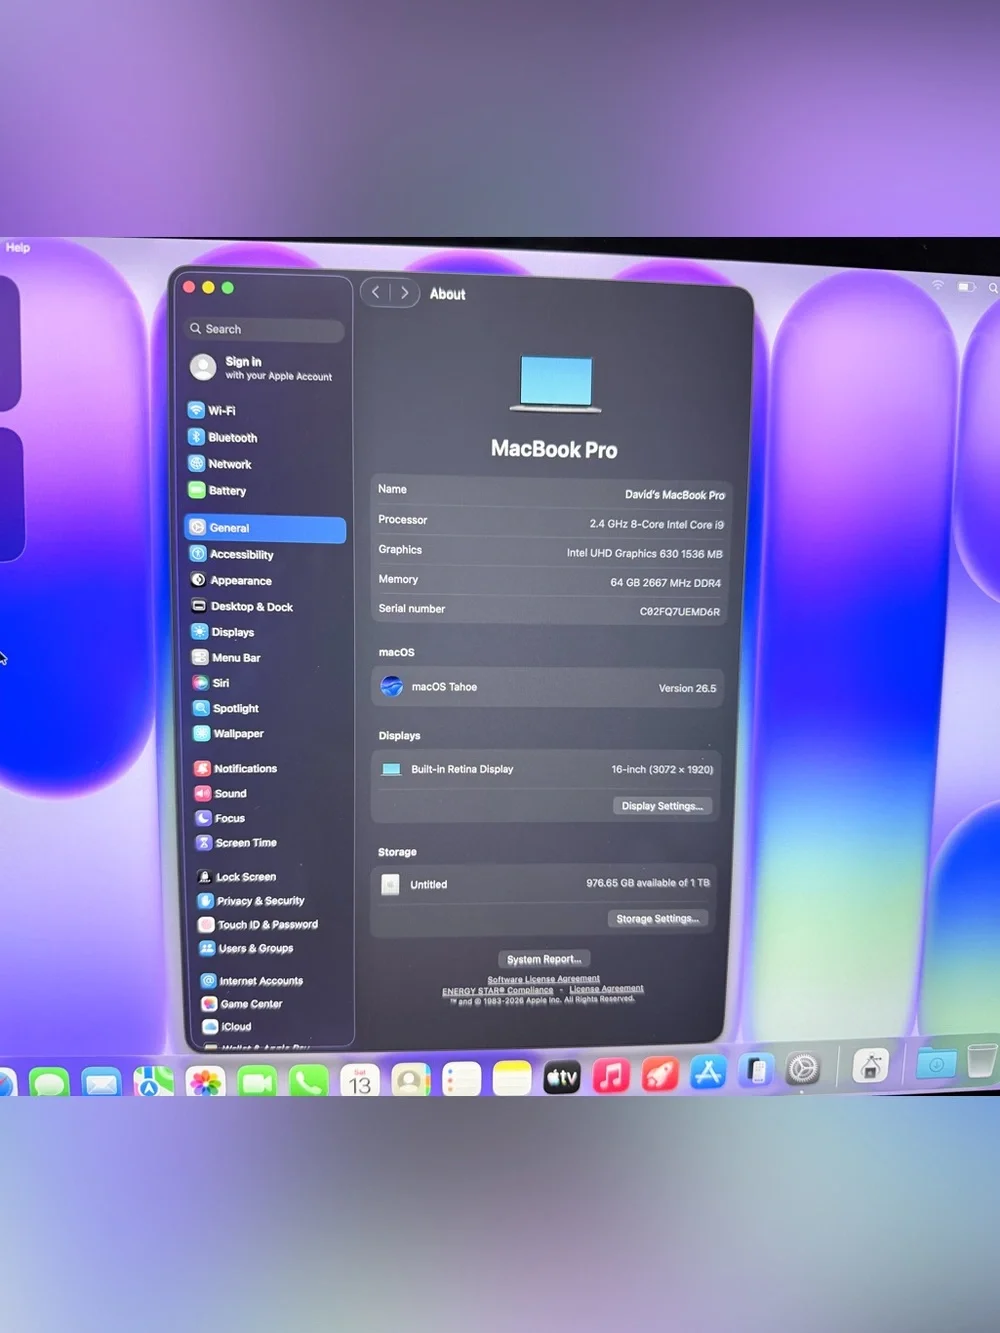Click the serial number value C02FQ7UEMD6R
The image size is (1000, 1333).
tap(680, 612)
